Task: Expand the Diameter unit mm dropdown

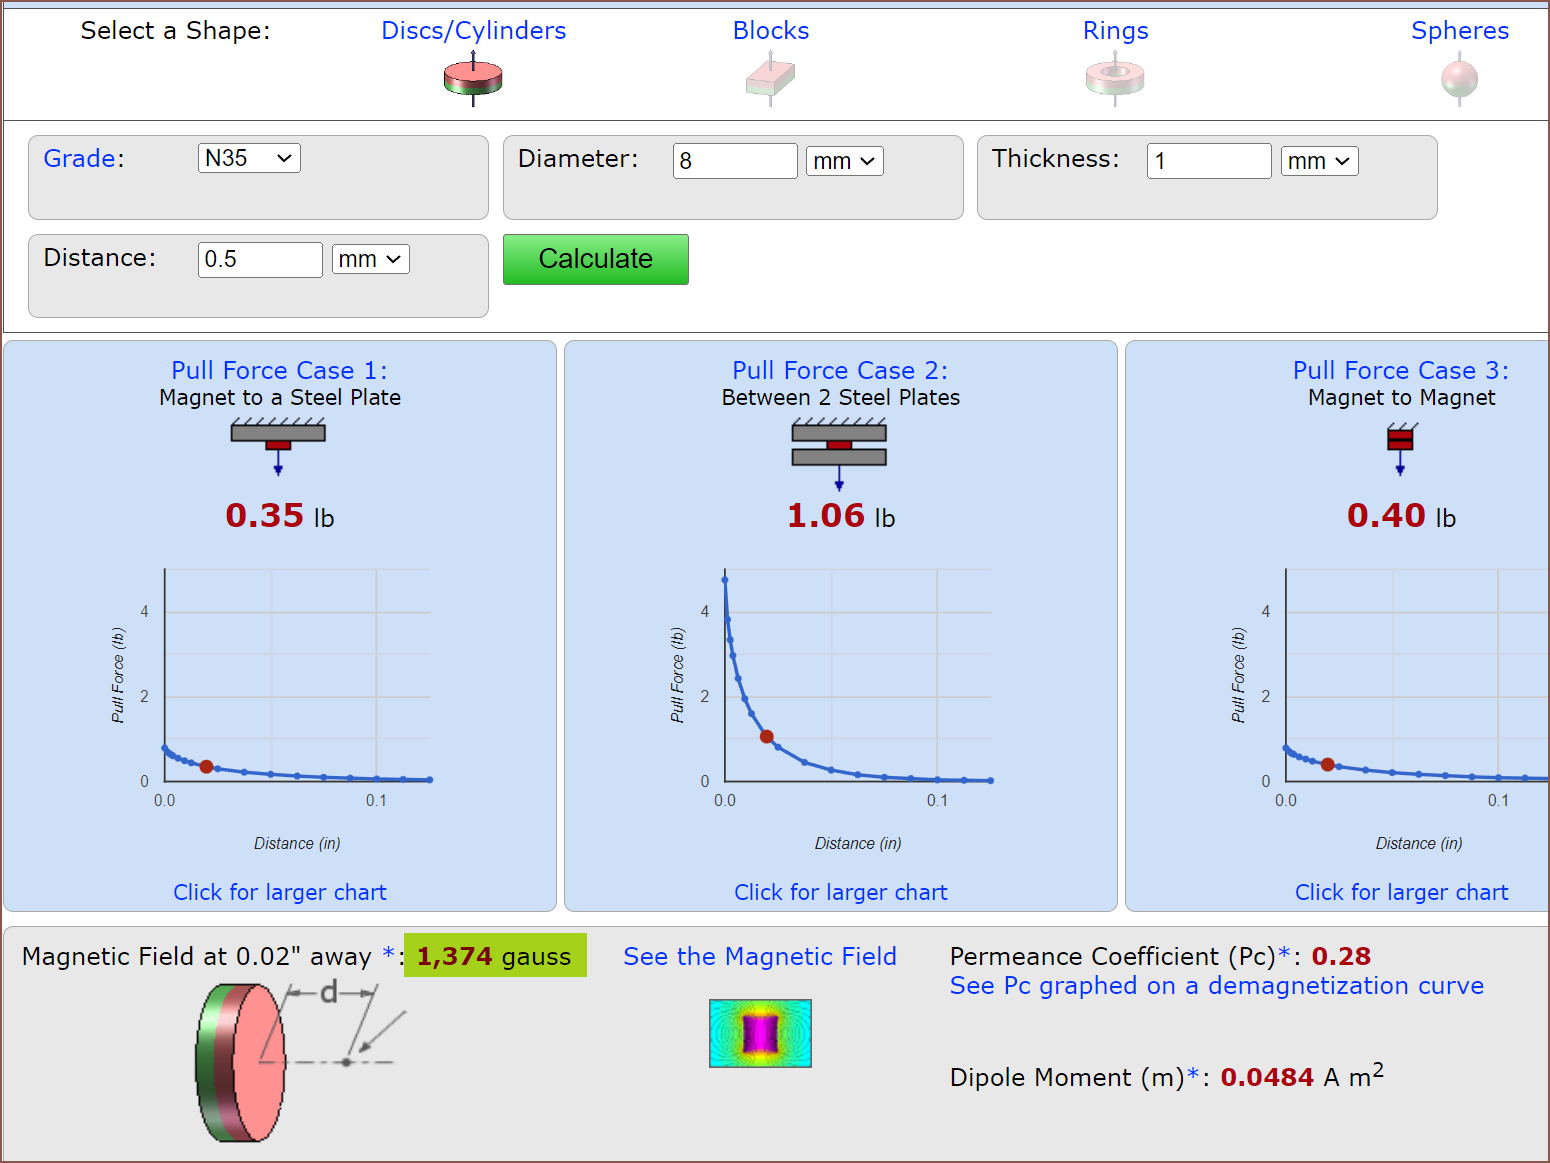Action: [x=844, y=161]
